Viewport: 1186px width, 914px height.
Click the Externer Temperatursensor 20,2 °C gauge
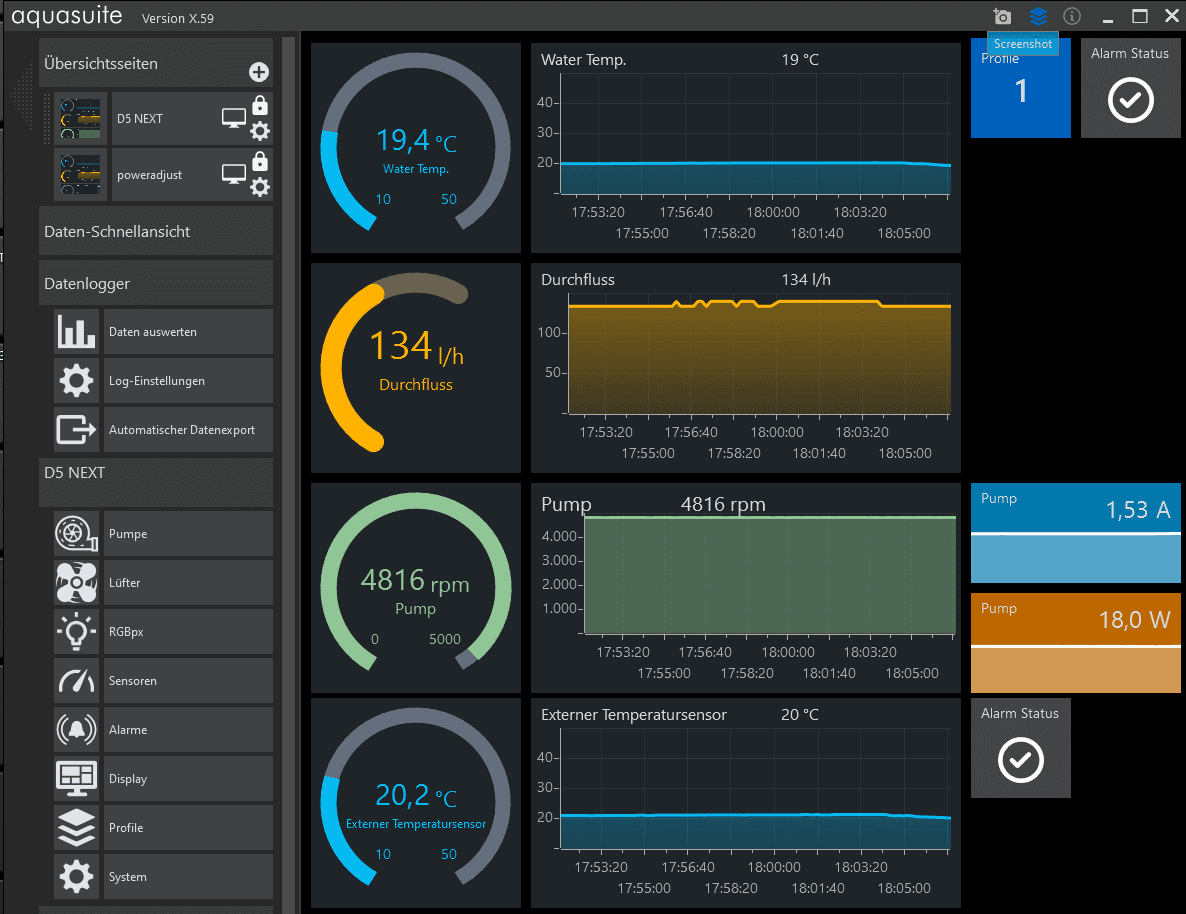[415, 803]
